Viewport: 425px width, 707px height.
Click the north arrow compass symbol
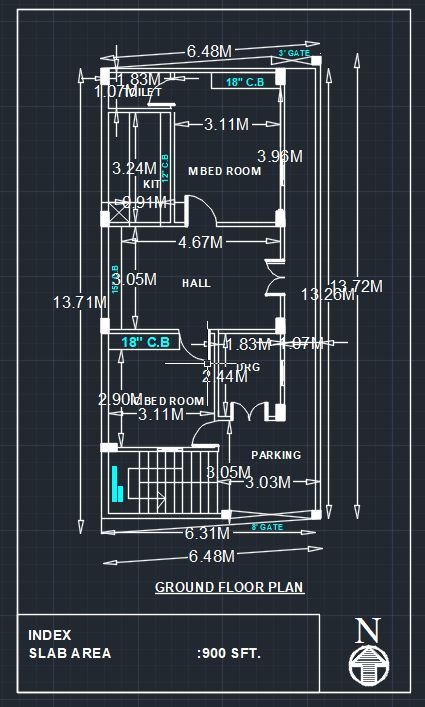(369, 665)
